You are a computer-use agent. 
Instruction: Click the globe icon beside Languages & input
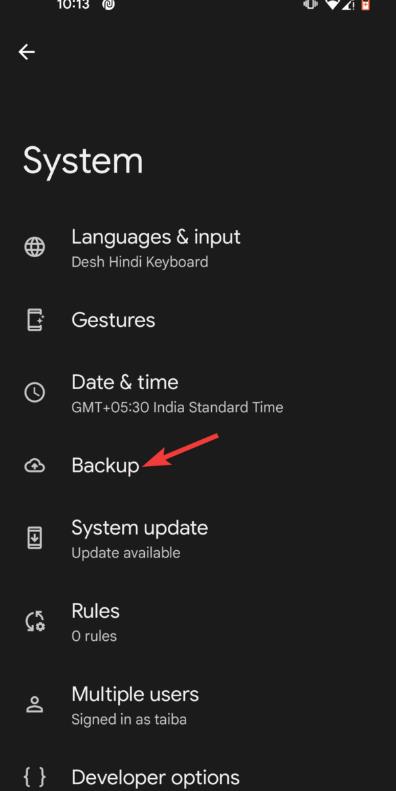point(35,248)
